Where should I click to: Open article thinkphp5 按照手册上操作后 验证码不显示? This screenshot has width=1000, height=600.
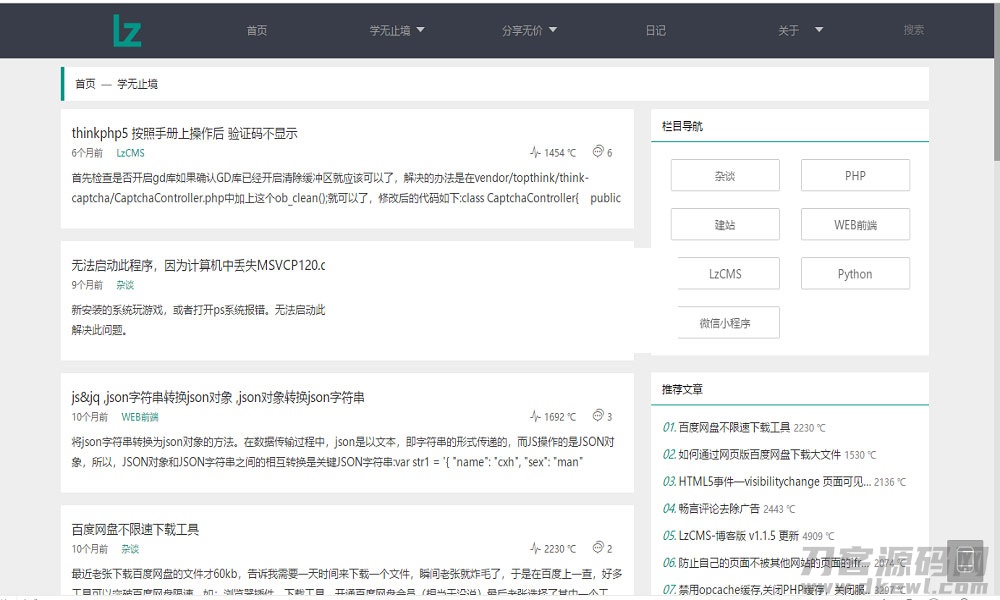point(184,133)
